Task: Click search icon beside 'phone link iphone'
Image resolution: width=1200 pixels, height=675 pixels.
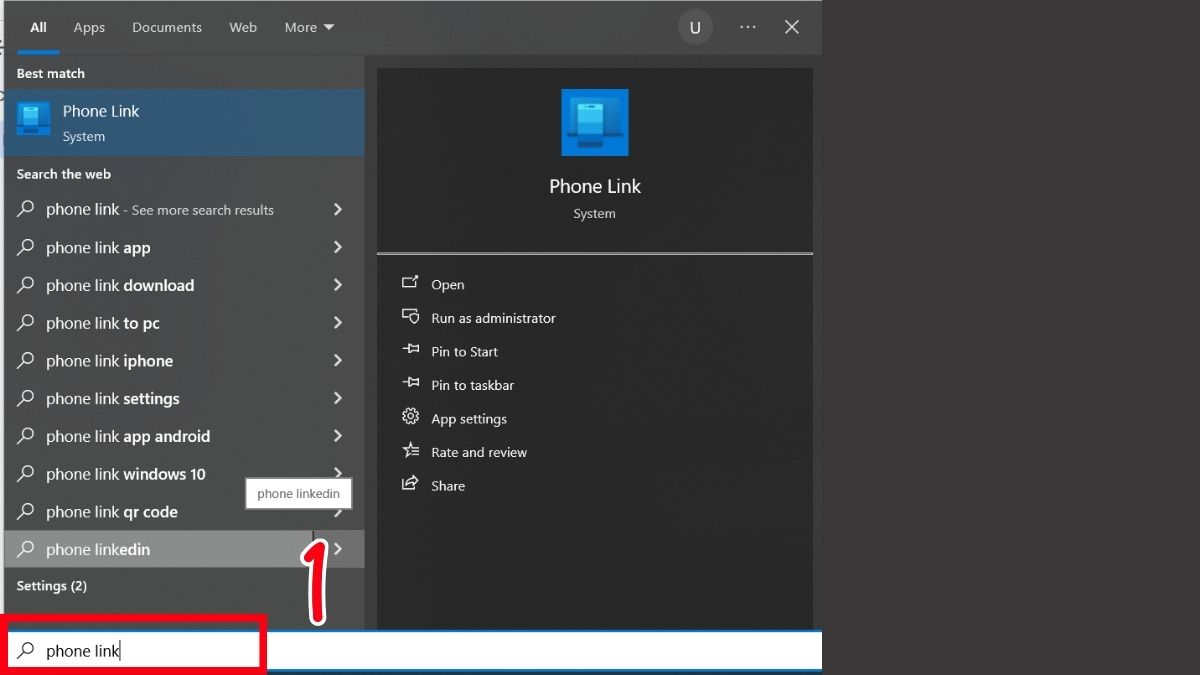Action: (26, 361)
